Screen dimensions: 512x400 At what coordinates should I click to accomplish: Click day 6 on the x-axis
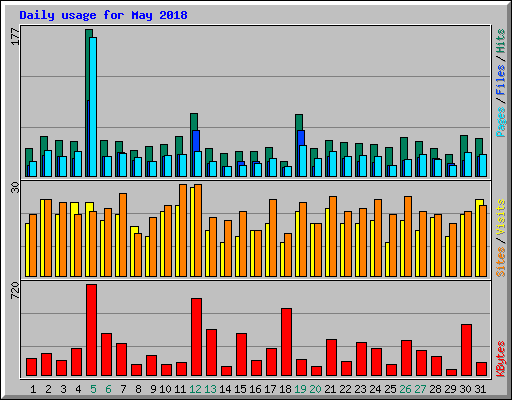(x=108, y=389)
